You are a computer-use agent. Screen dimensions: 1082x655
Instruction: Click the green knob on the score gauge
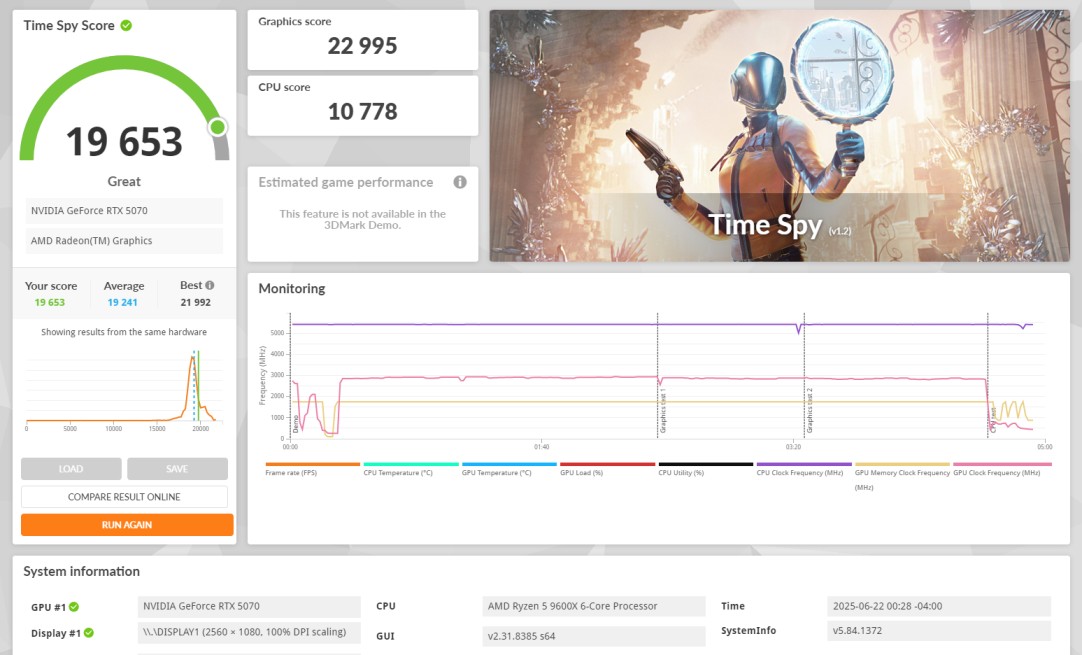[x=217, y=127]
